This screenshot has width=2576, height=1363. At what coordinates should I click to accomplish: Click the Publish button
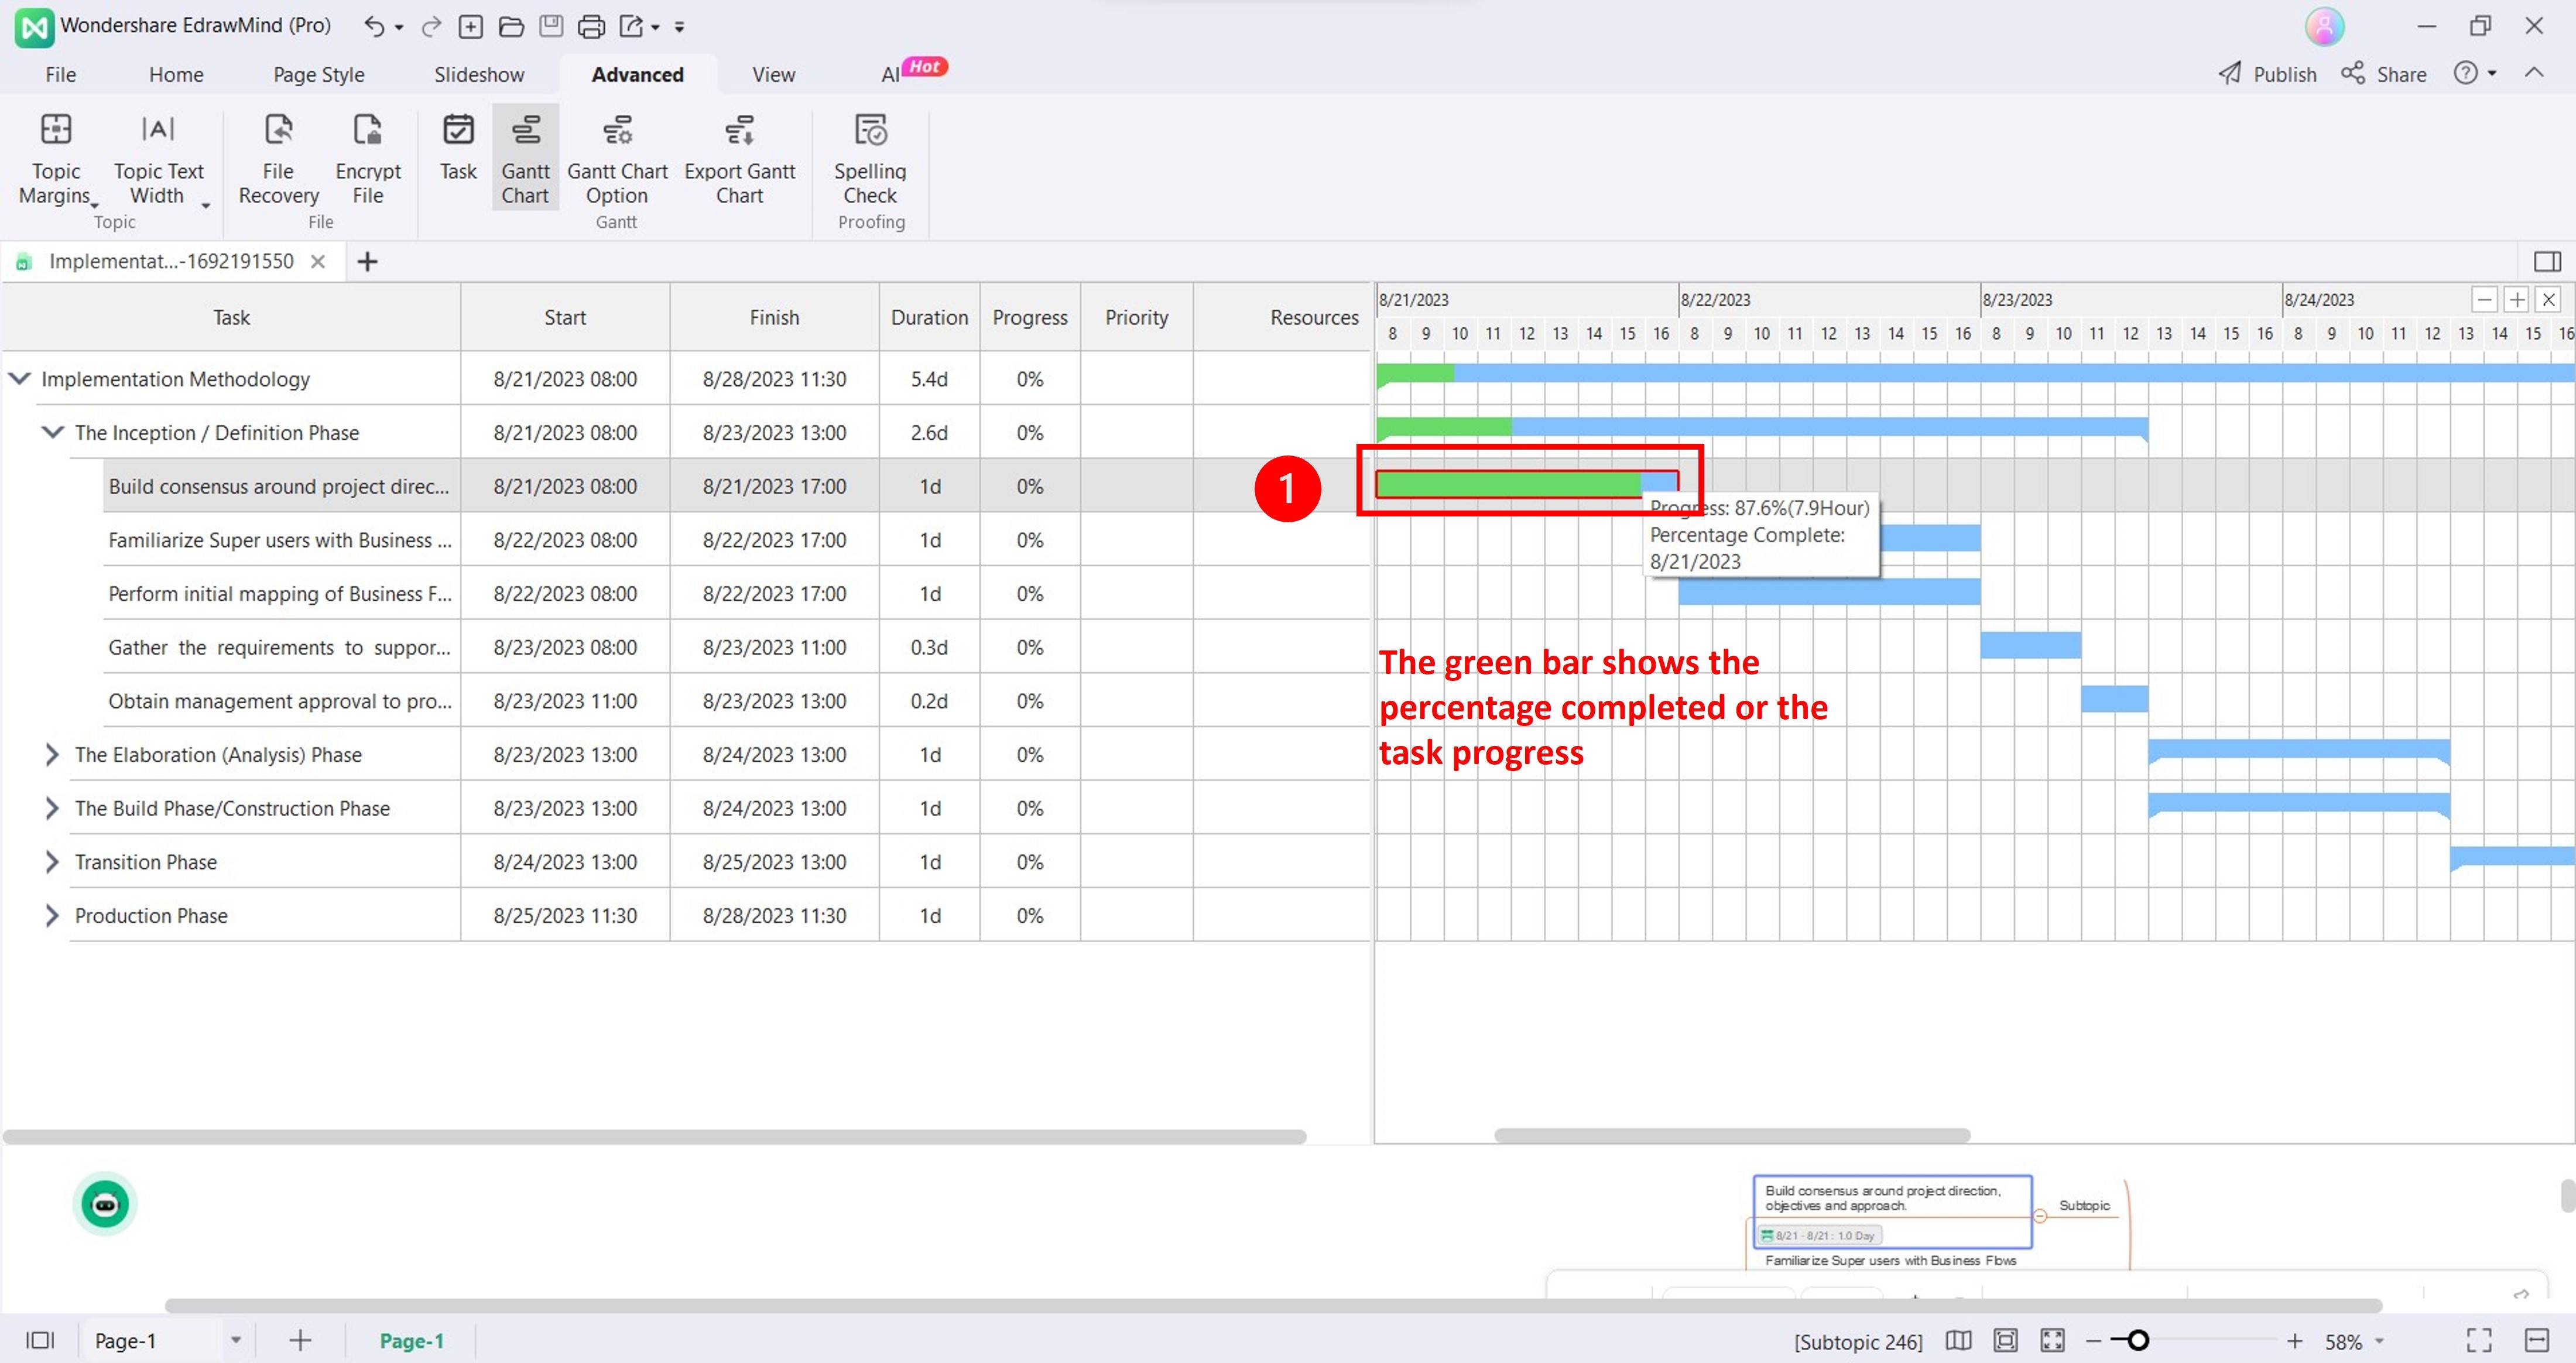pos(2267,74)
